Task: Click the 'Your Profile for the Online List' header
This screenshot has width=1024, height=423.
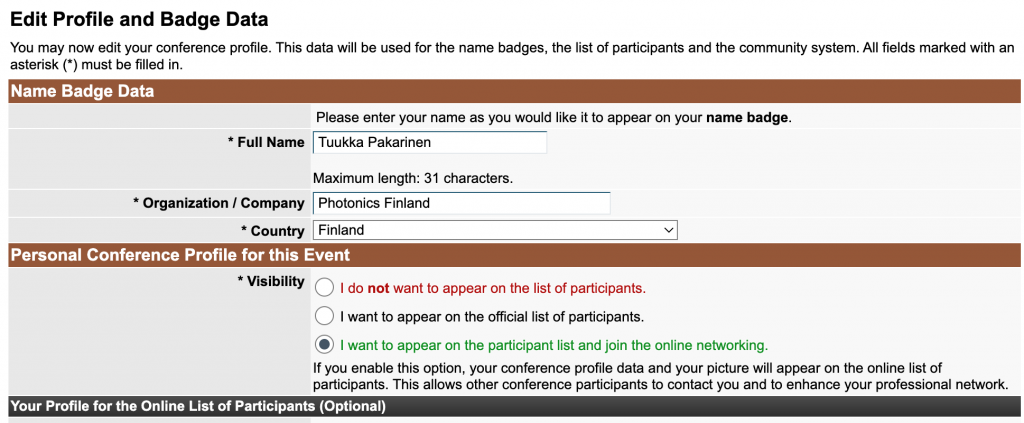Action: [197, 406]
